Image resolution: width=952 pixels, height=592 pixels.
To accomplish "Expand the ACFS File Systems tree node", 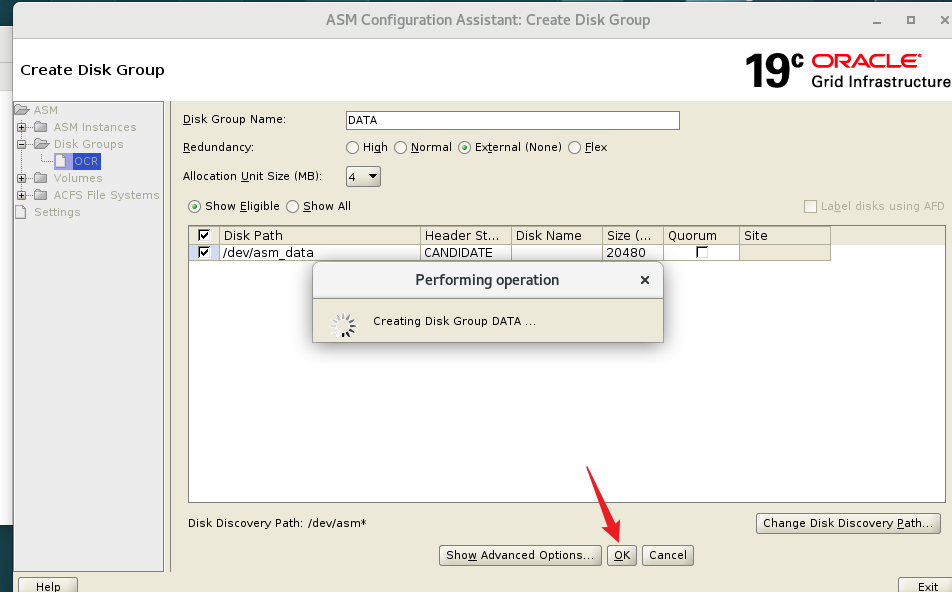I will coord(22,195).
